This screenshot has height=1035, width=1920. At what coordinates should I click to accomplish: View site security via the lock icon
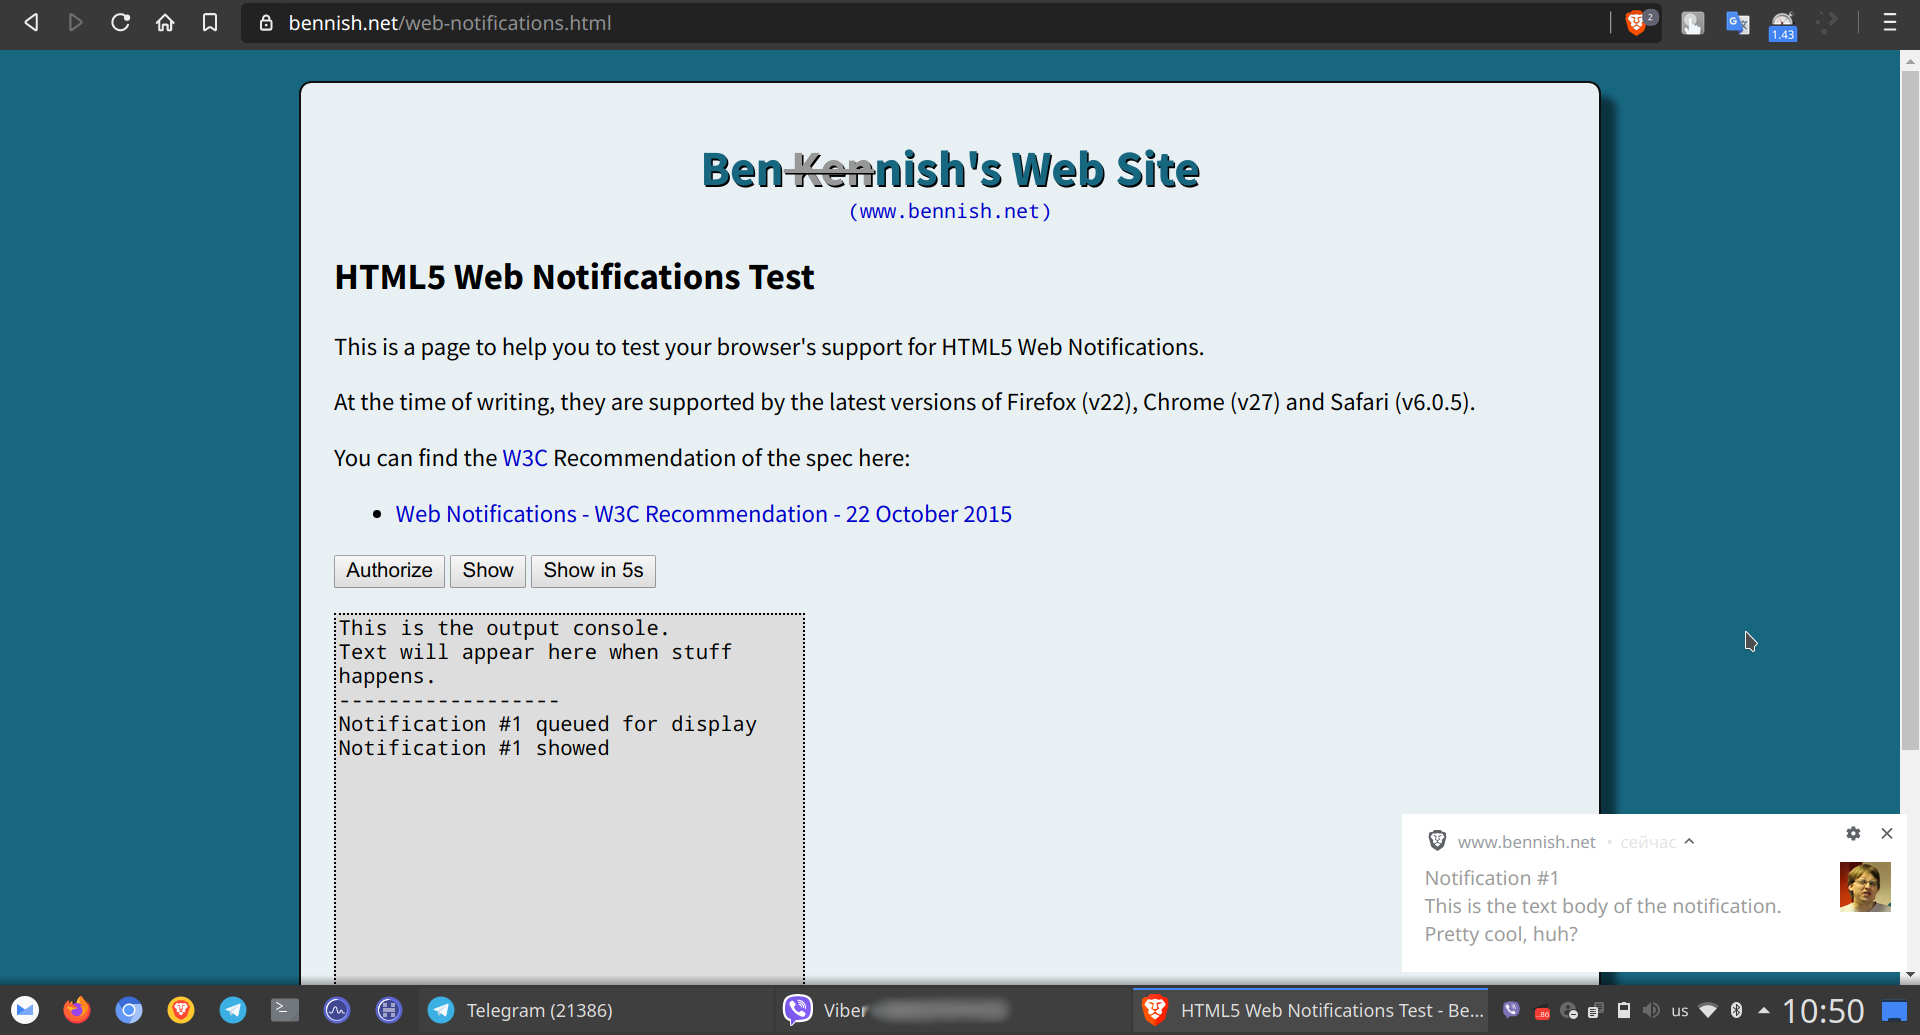[x=266, y=23]
